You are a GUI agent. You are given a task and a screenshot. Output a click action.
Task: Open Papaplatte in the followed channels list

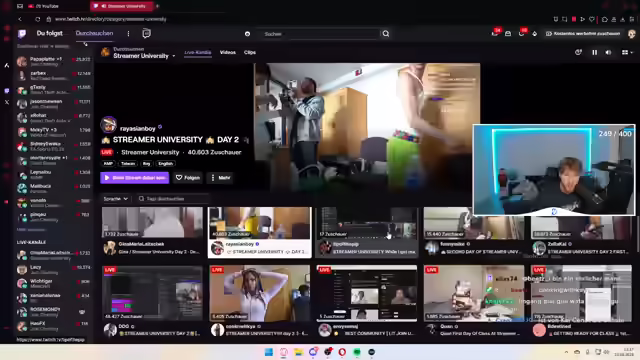(53, 61)
